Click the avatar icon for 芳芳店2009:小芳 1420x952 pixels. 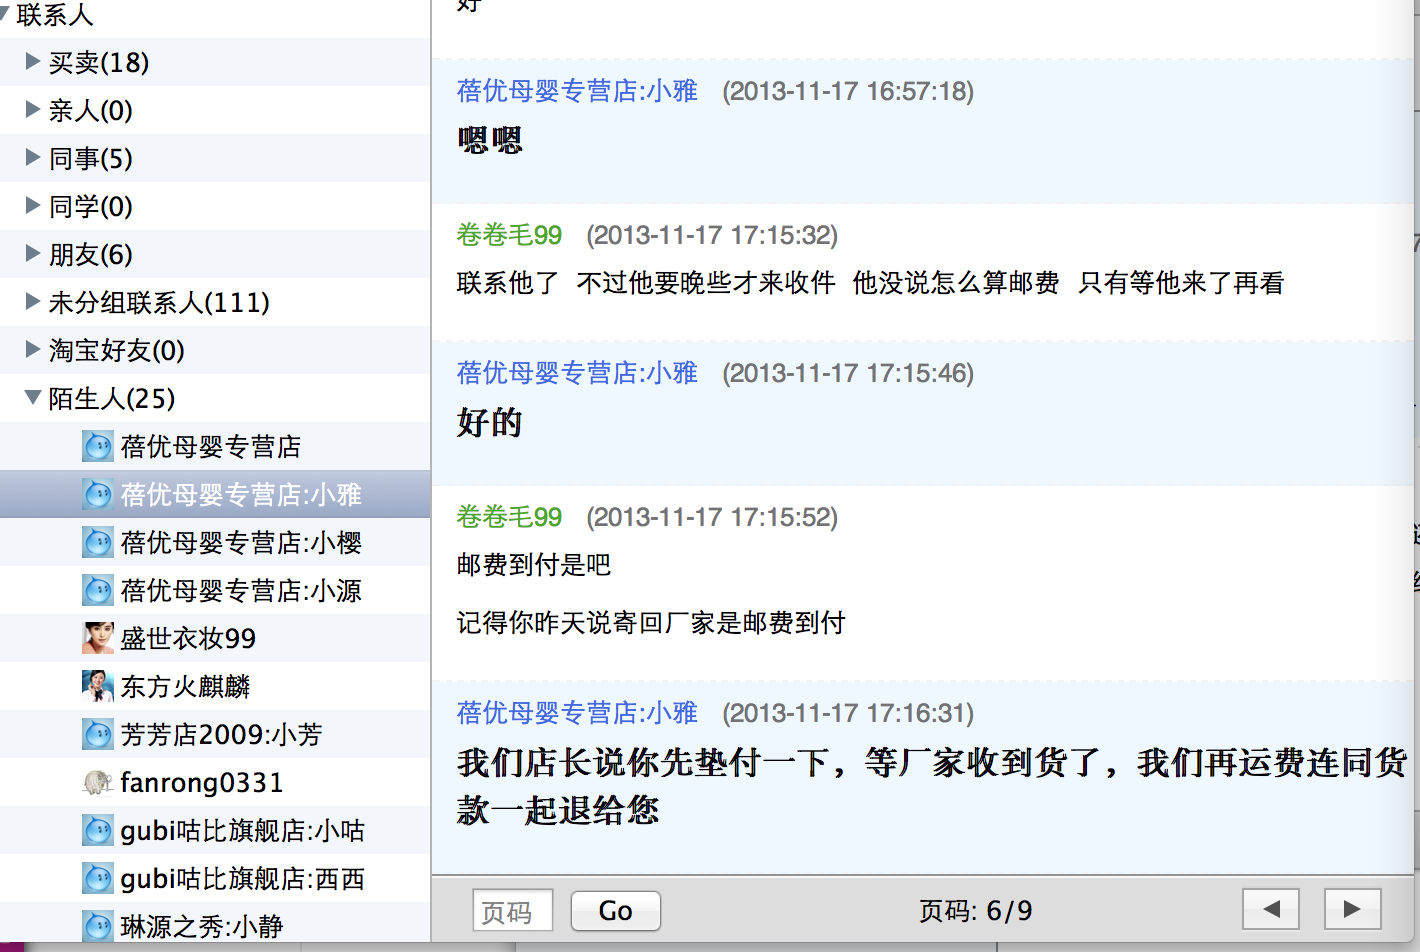tap(97, 734)
